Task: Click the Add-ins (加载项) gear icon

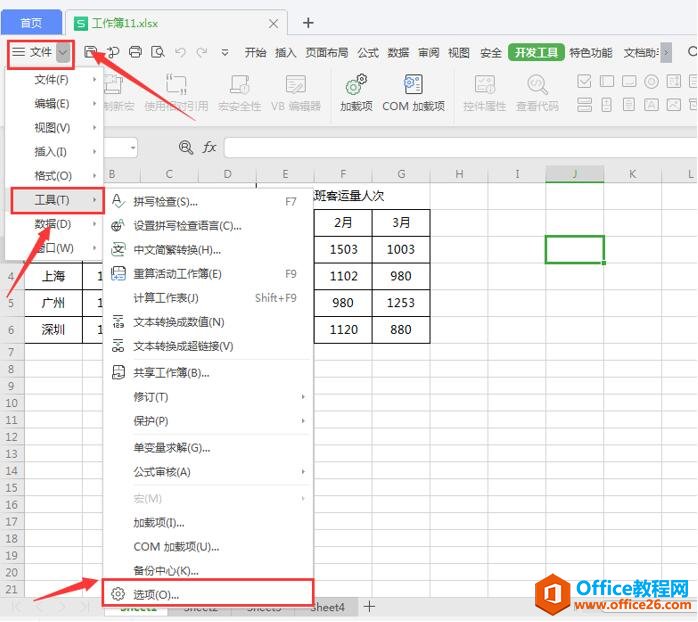Action: (x=356, y=85)
